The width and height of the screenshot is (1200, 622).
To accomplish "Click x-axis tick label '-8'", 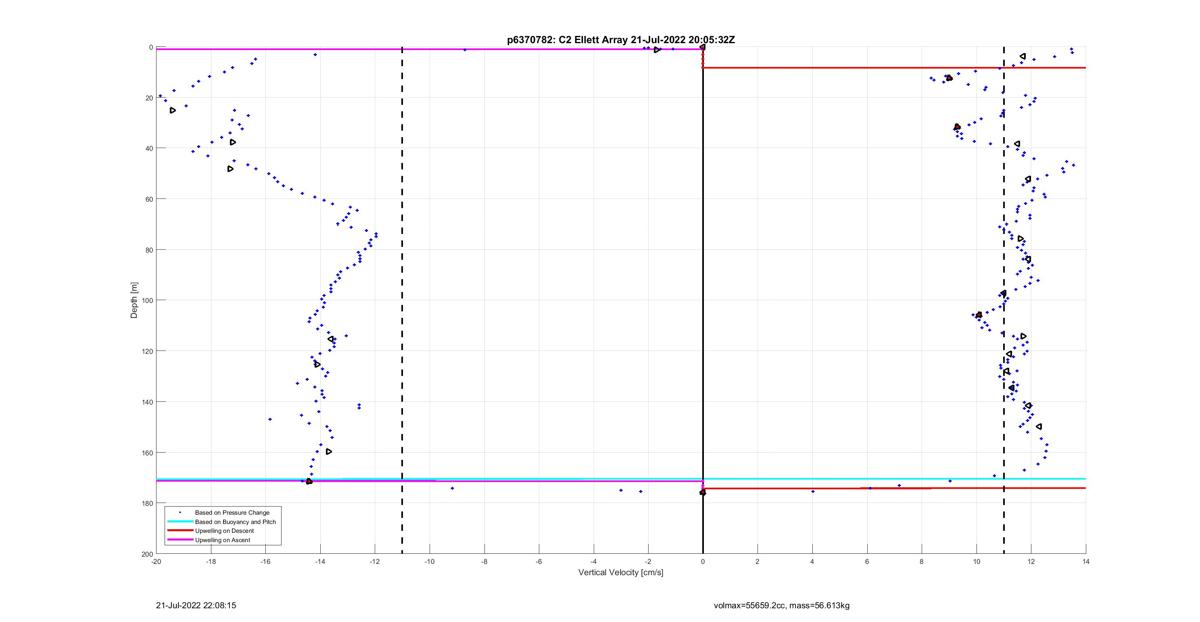I will (x=484, y=562).
